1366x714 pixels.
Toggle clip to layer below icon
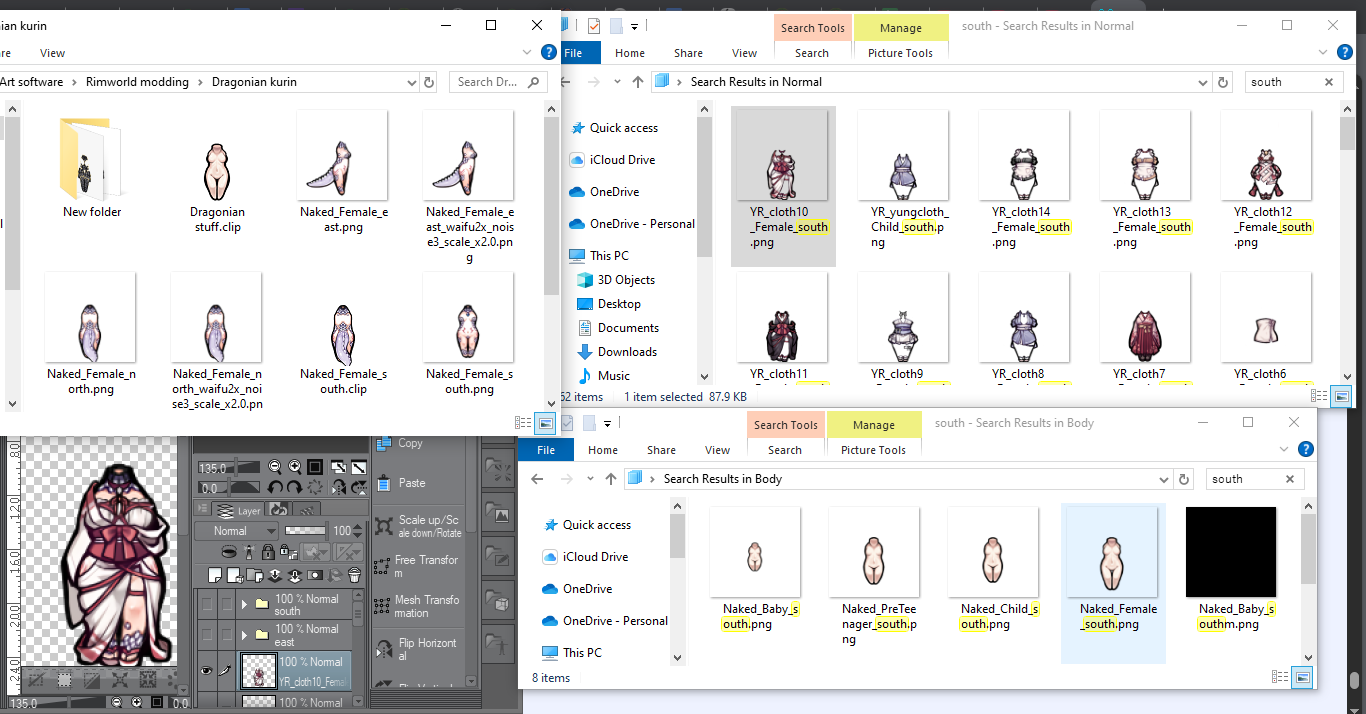click(x=229, y=552)
